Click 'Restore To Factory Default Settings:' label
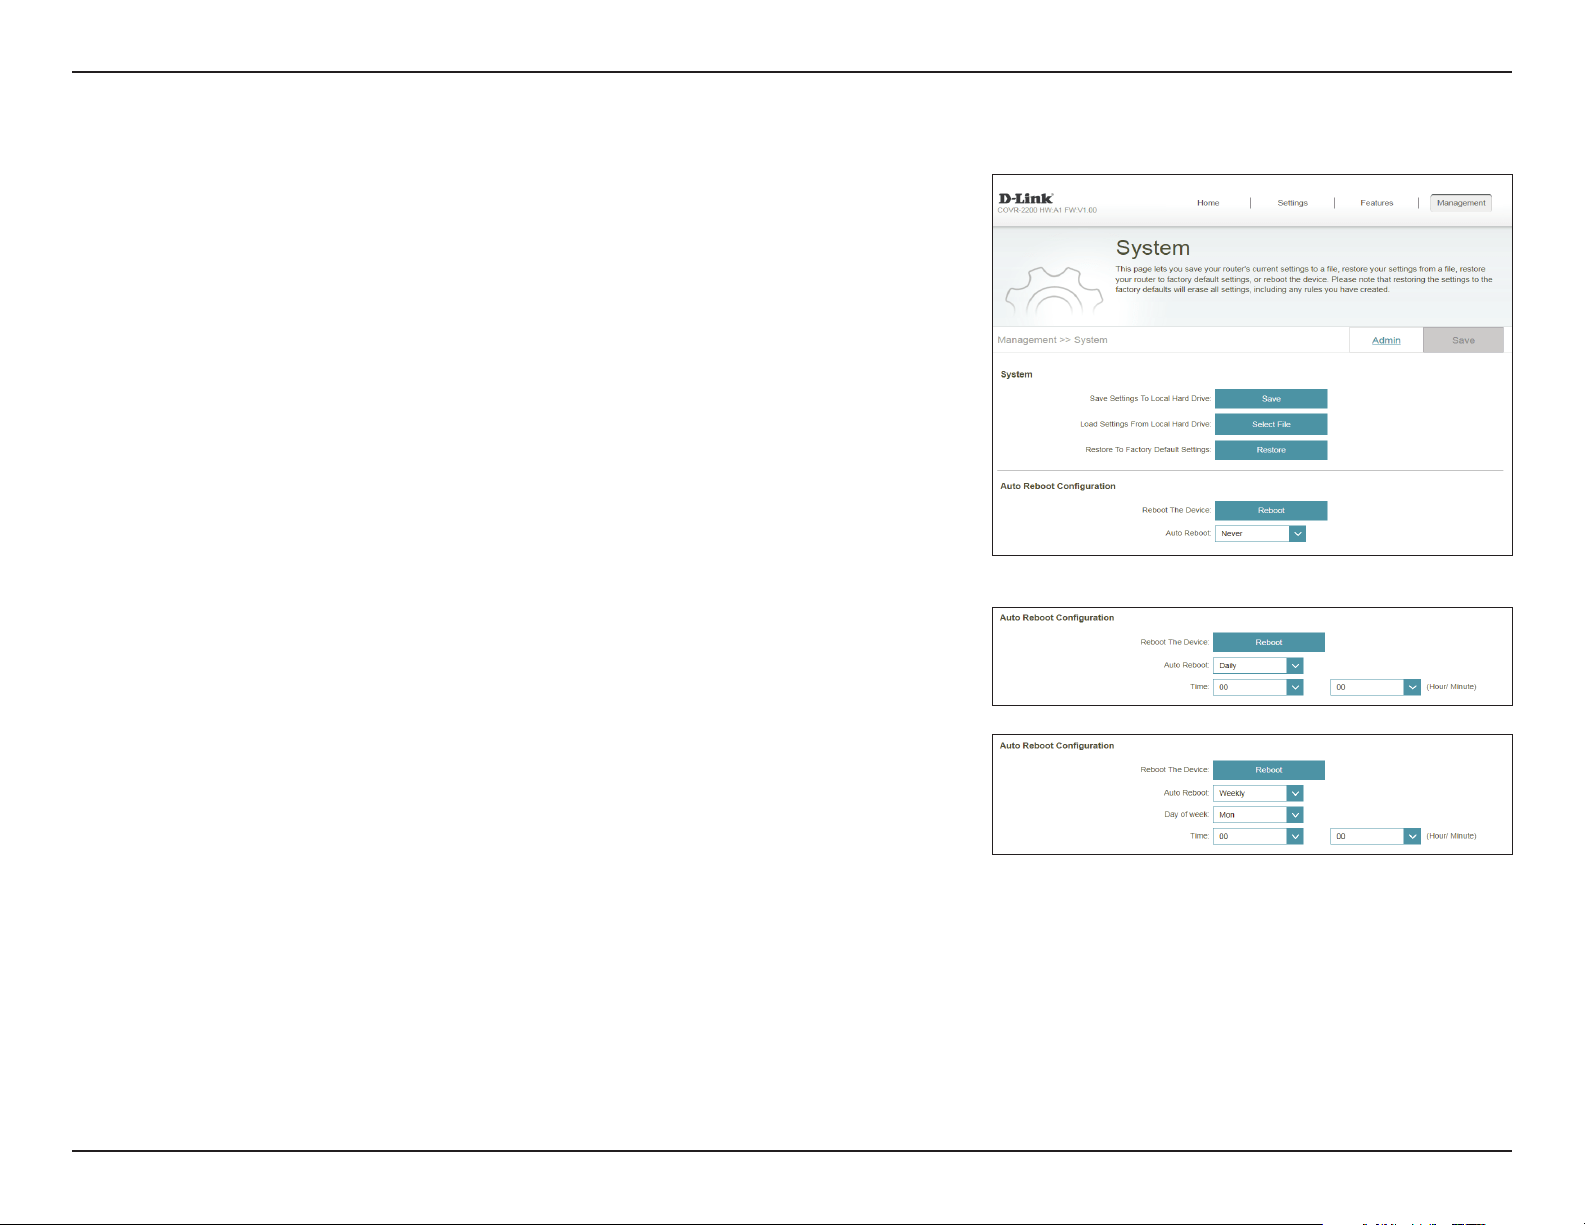This screenshot has height=1225, width=1585. click(x=1148, y=450)
